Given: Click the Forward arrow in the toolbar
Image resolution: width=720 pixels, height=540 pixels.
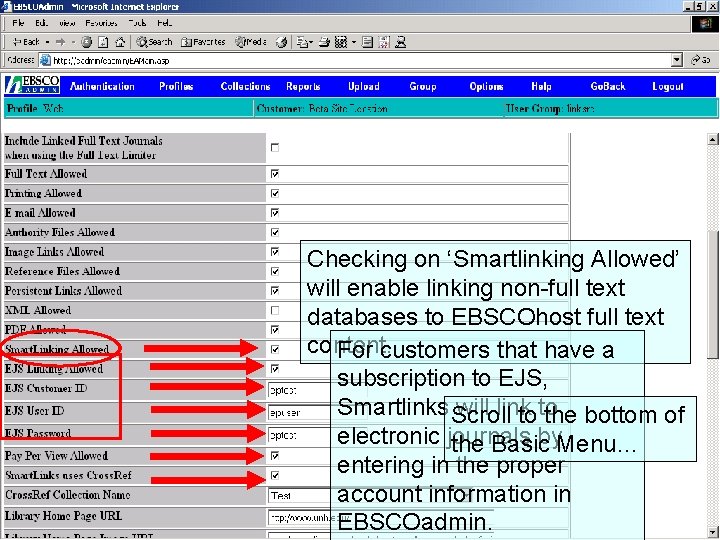Looking at the screenshot, I should click(60, 42).
